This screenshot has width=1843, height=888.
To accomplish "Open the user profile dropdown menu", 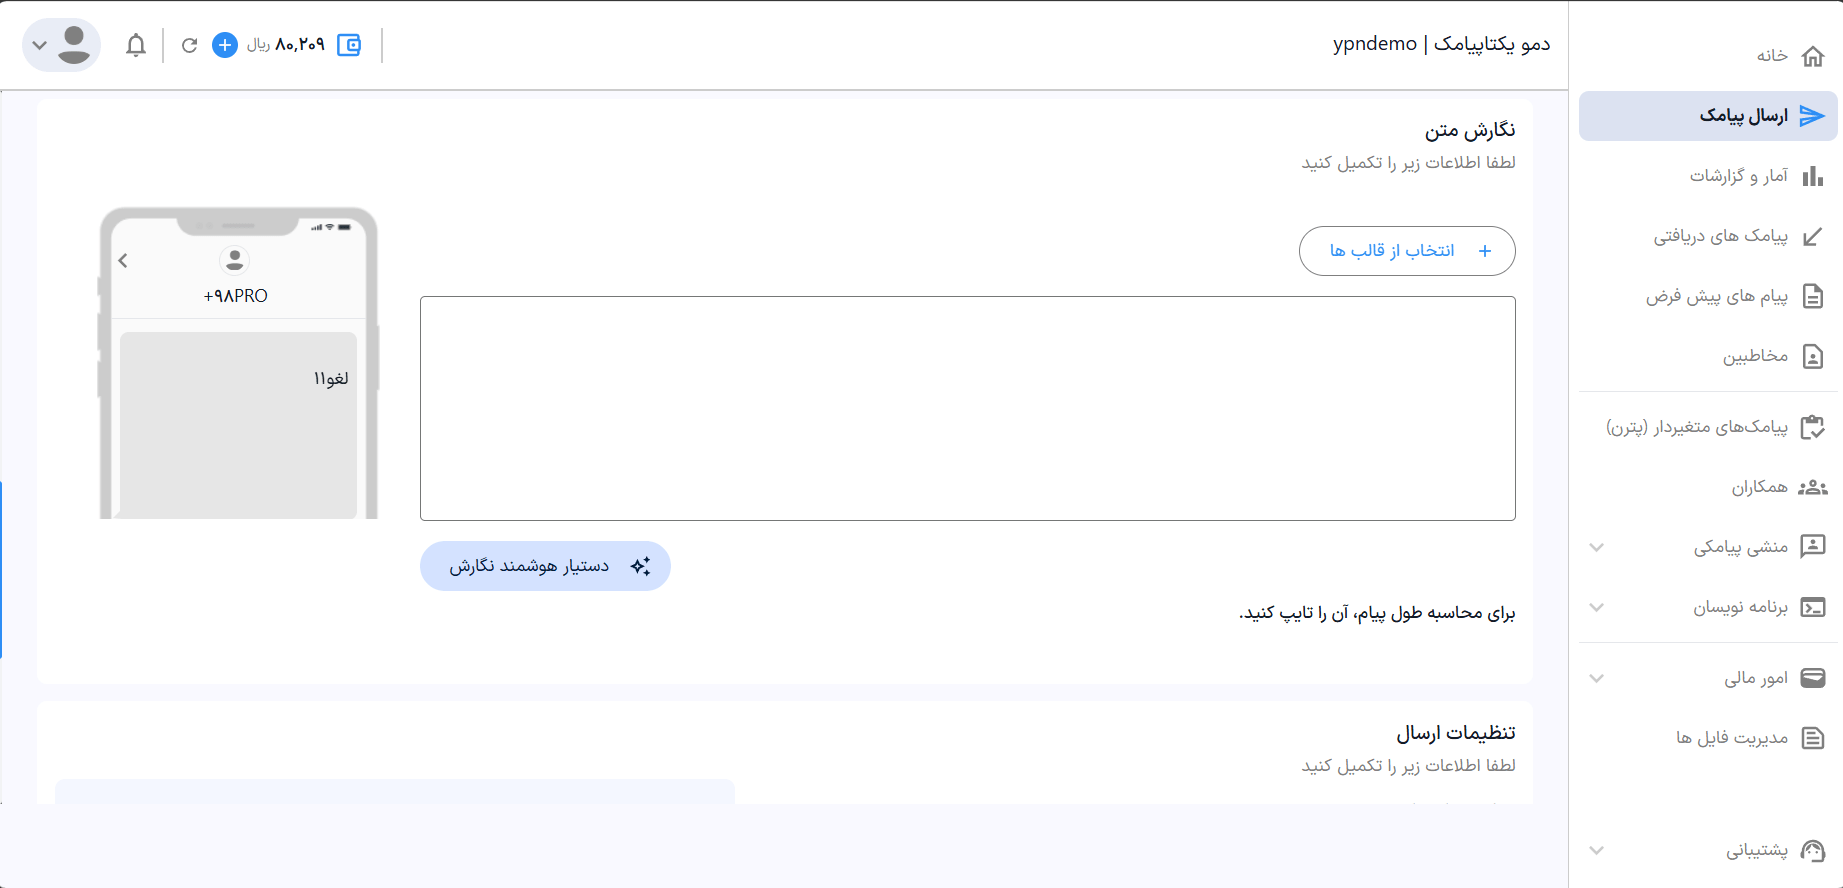I will [61, 45].
